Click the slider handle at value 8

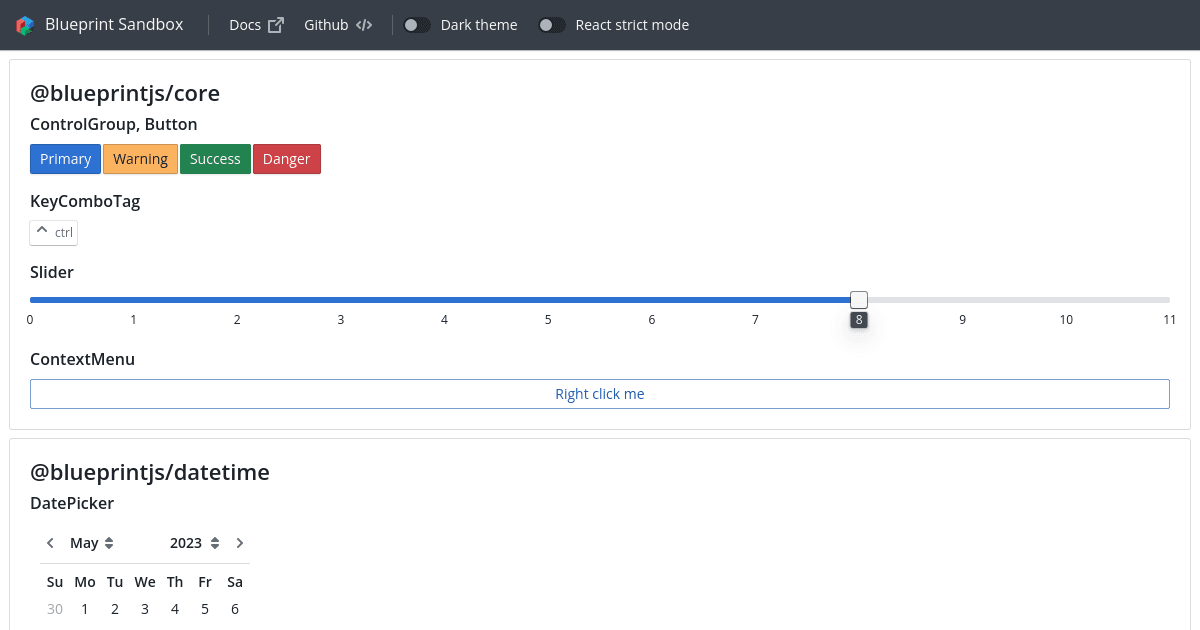pyautogui.click(x=859, y=299)
